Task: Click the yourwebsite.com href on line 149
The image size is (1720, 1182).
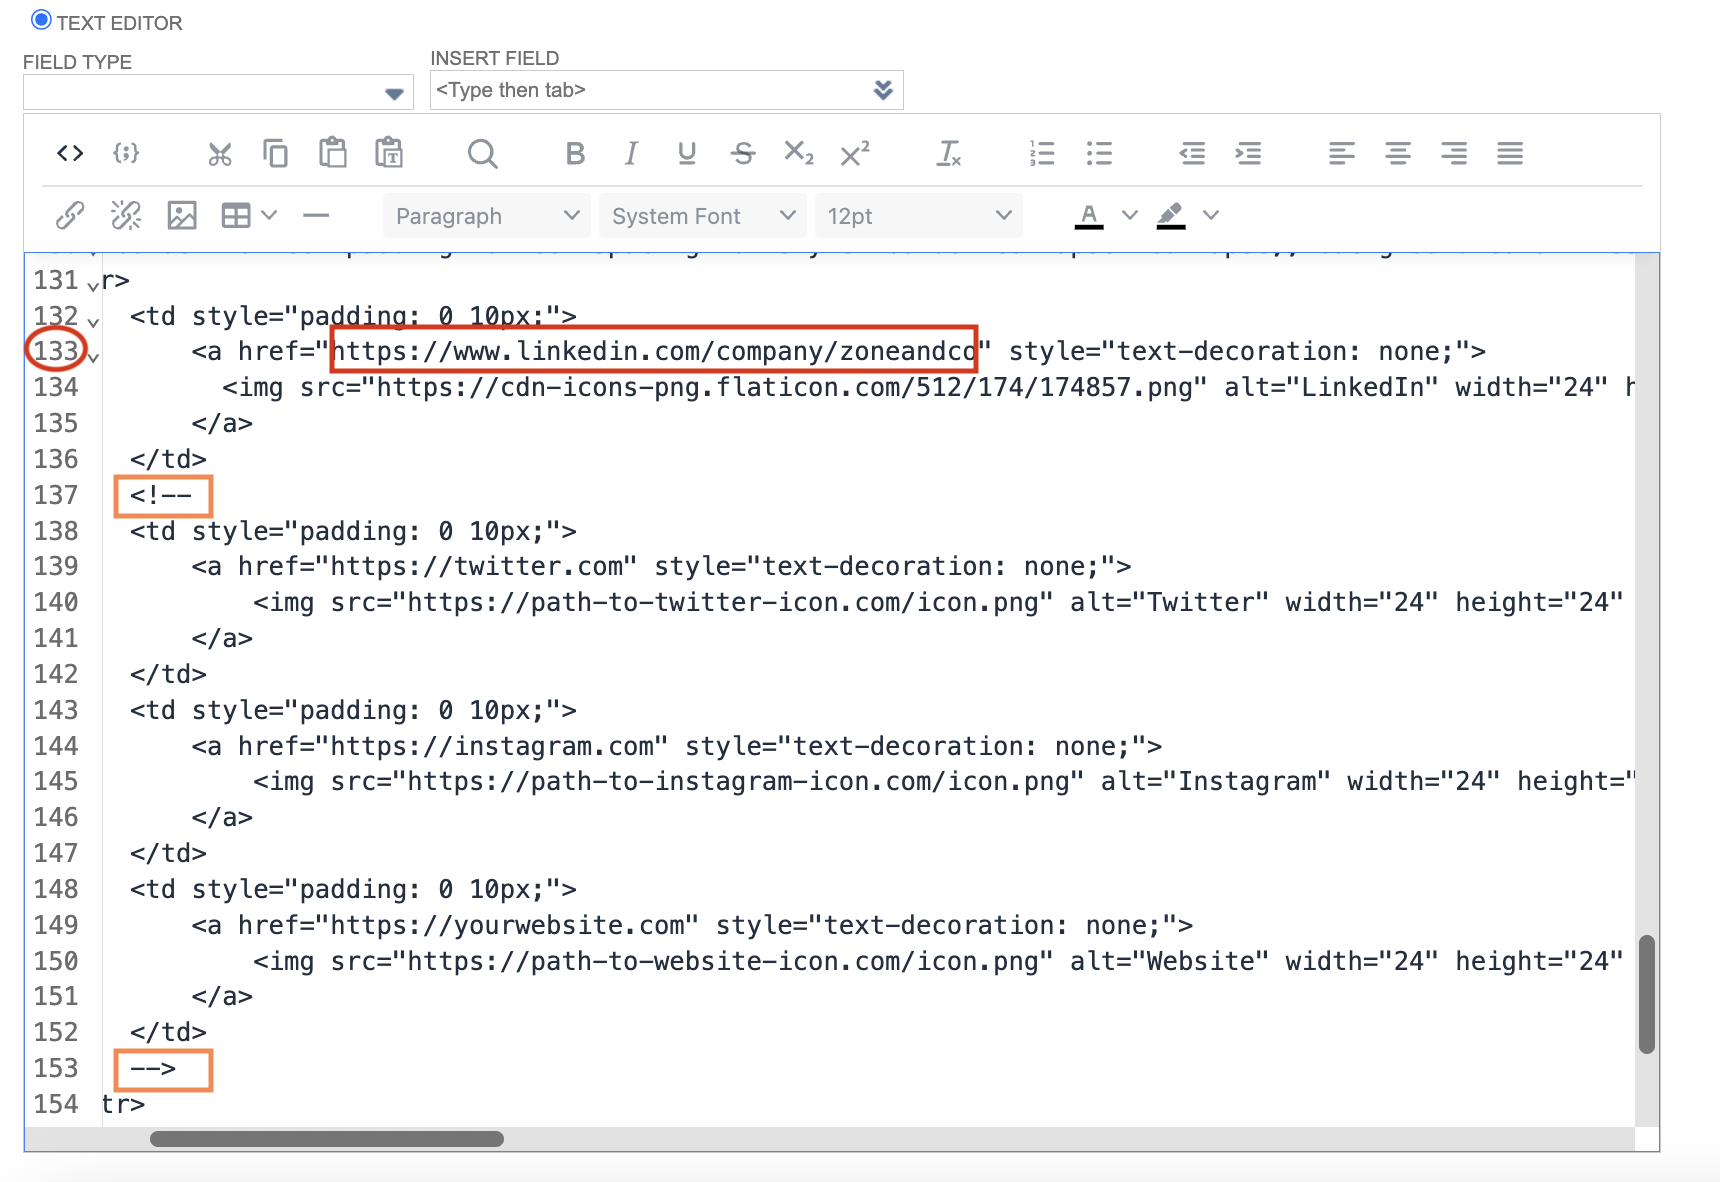Action: tap(507, 925)
